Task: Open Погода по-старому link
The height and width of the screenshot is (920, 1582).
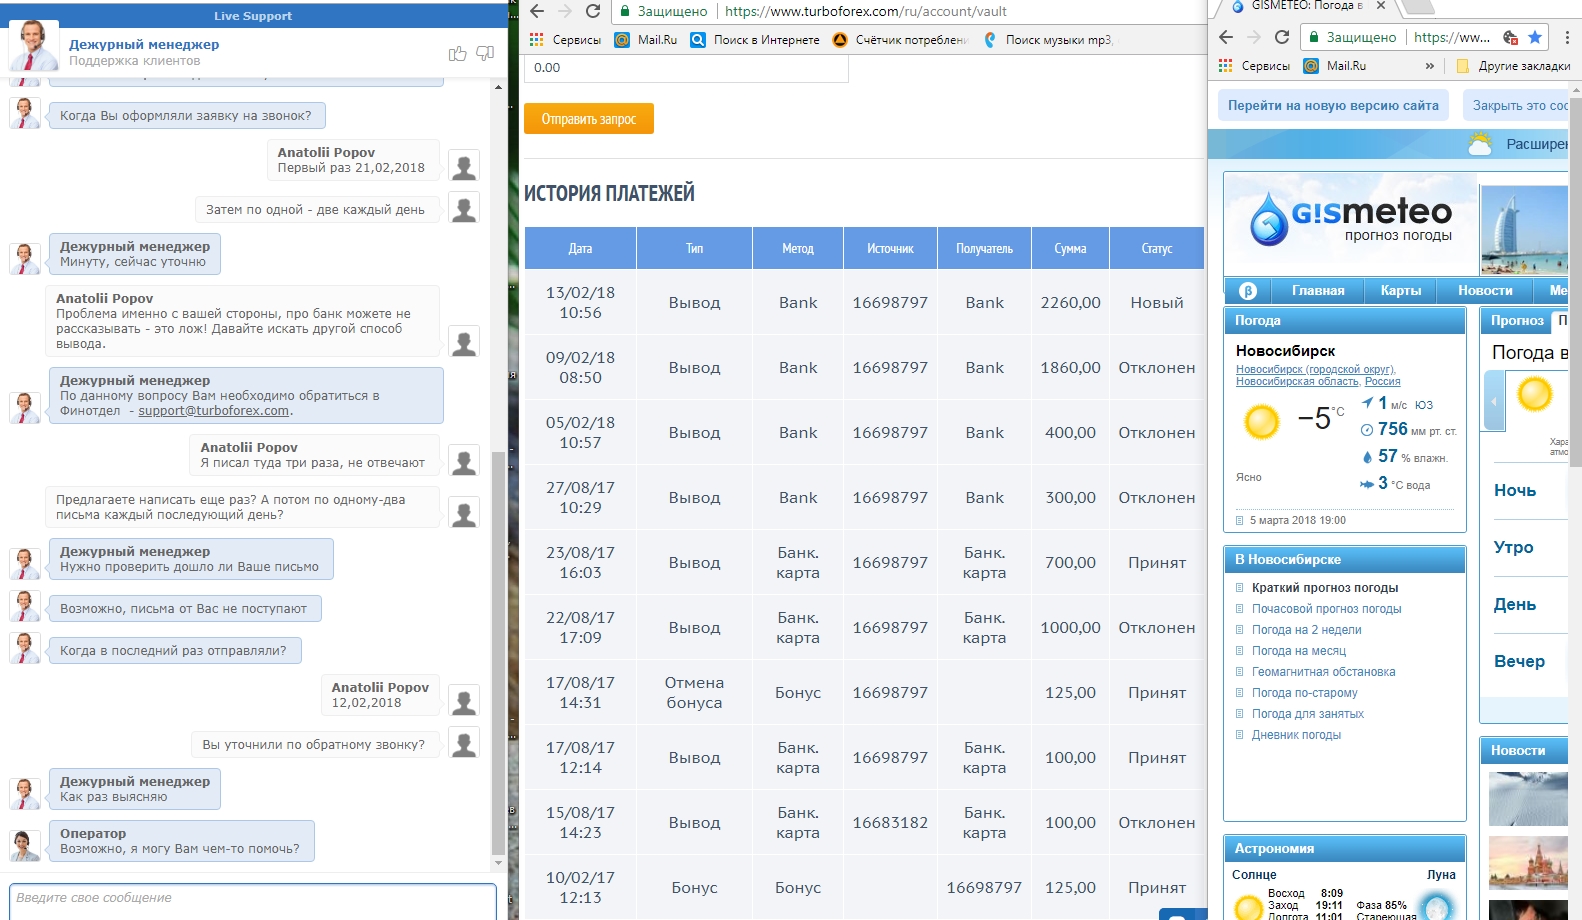Action: 1304,693
